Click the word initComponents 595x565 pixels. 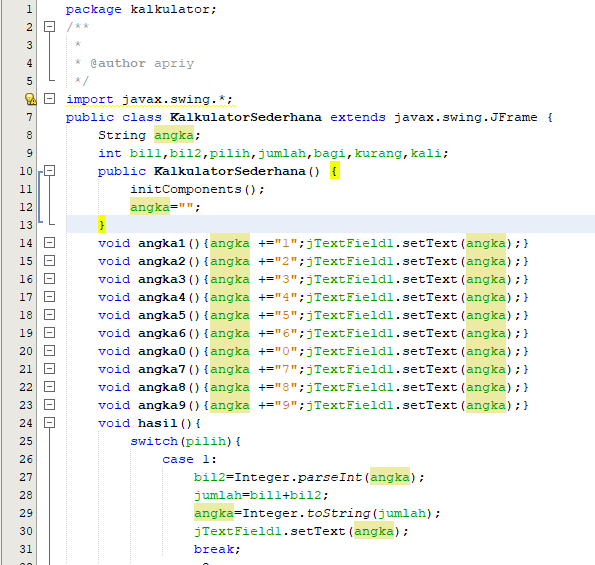tap(186, 189)
